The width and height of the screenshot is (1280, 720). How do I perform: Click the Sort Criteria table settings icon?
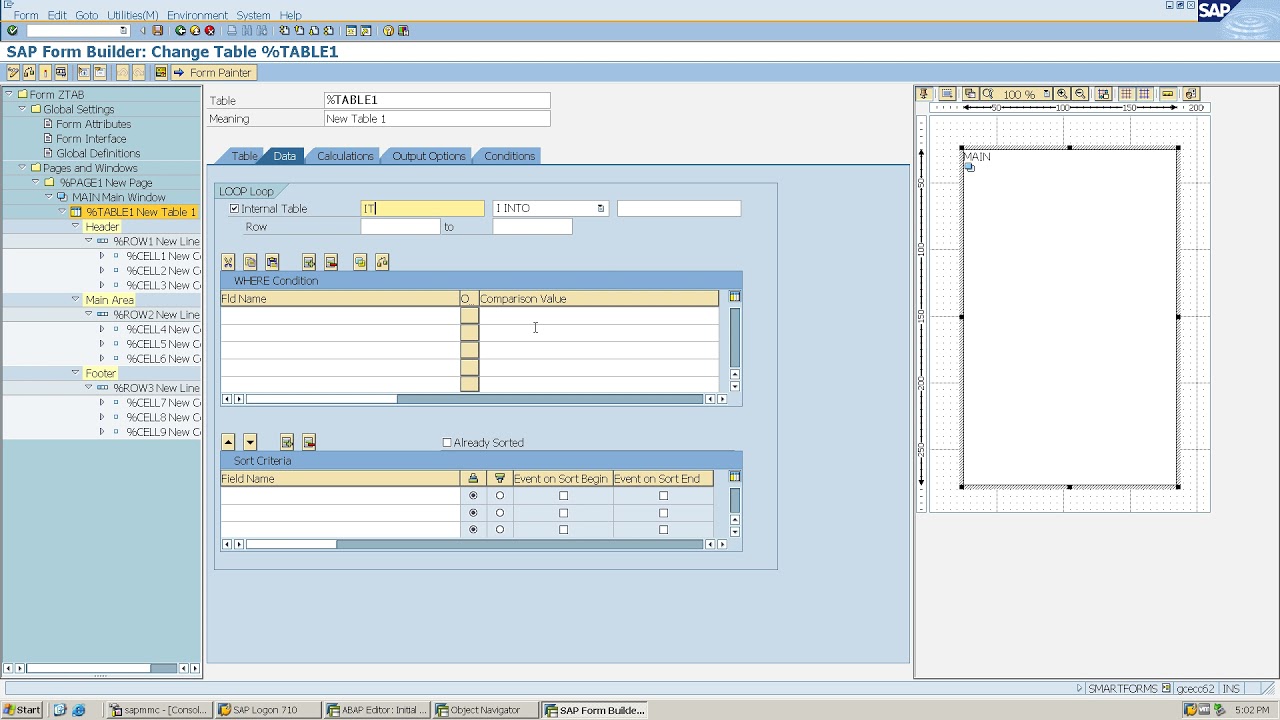coord(735,478)
